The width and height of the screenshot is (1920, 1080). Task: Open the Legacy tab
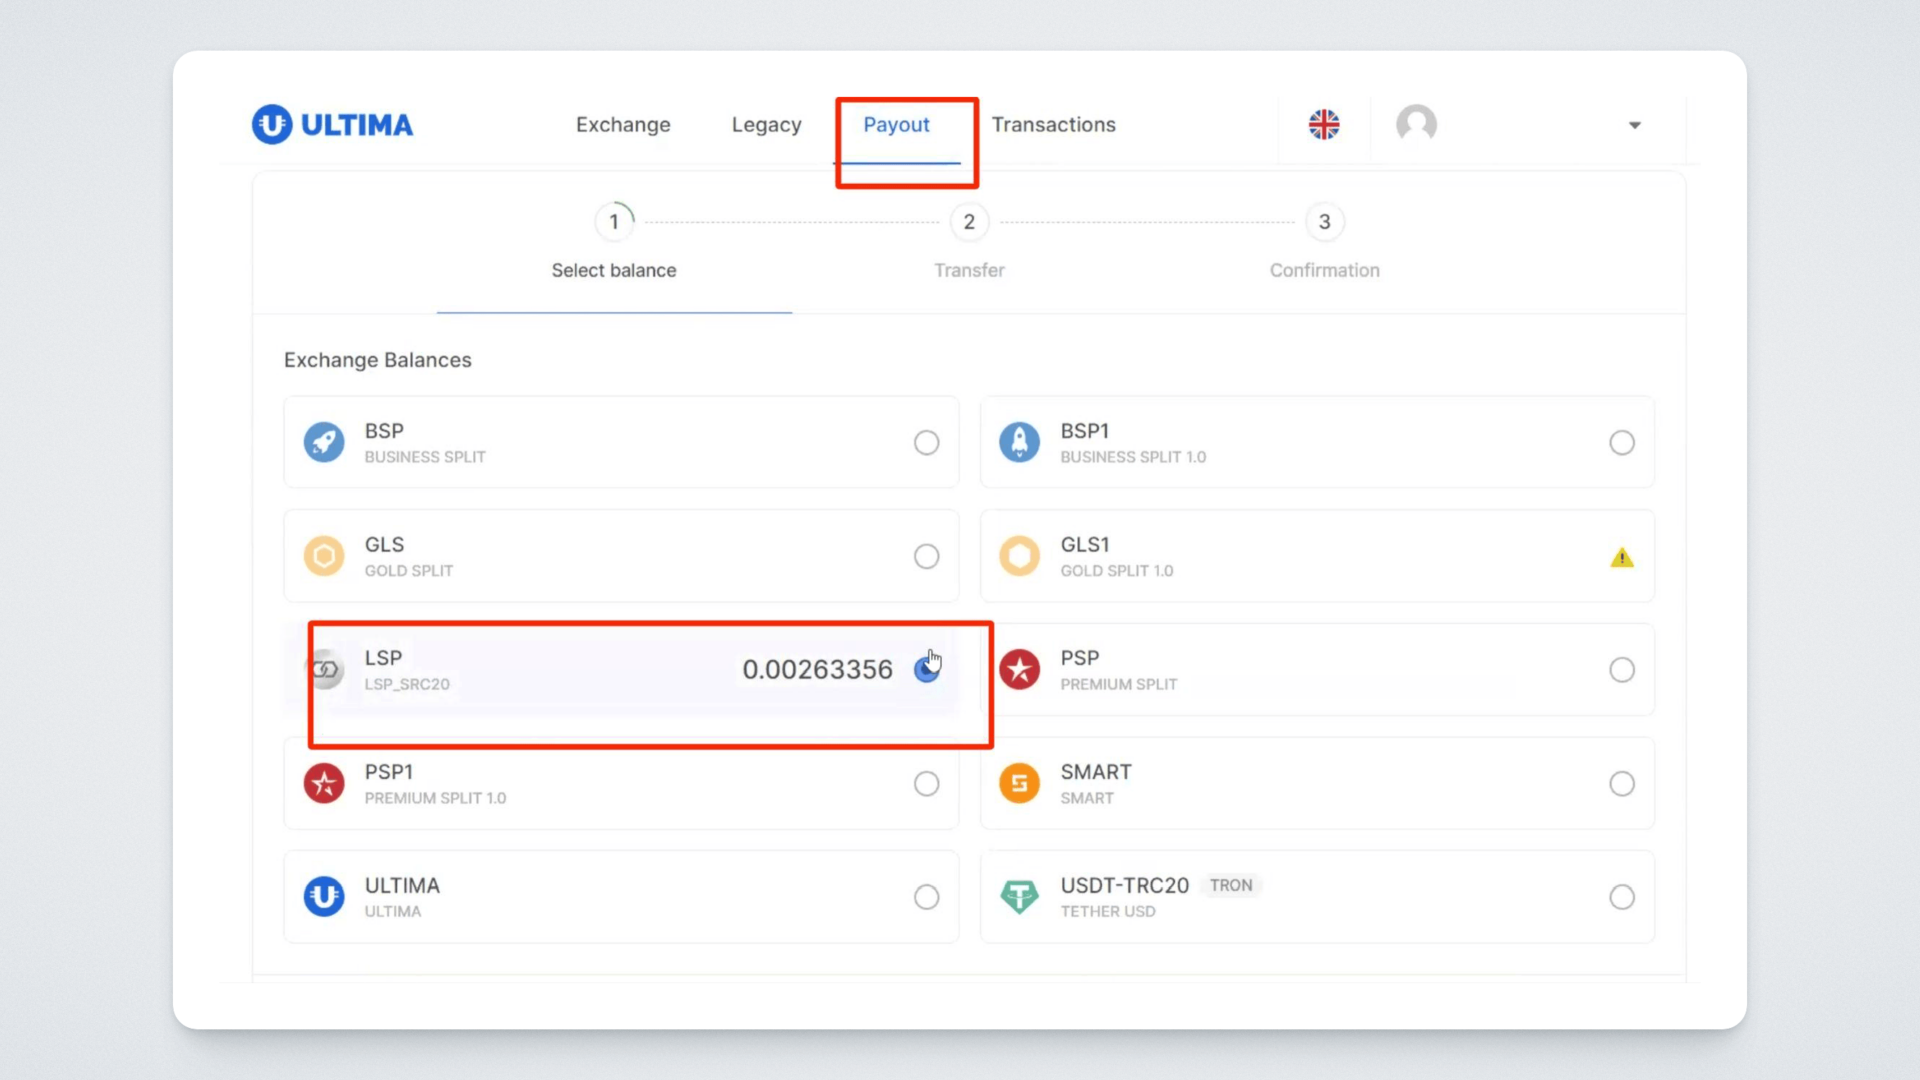(766, 125)
